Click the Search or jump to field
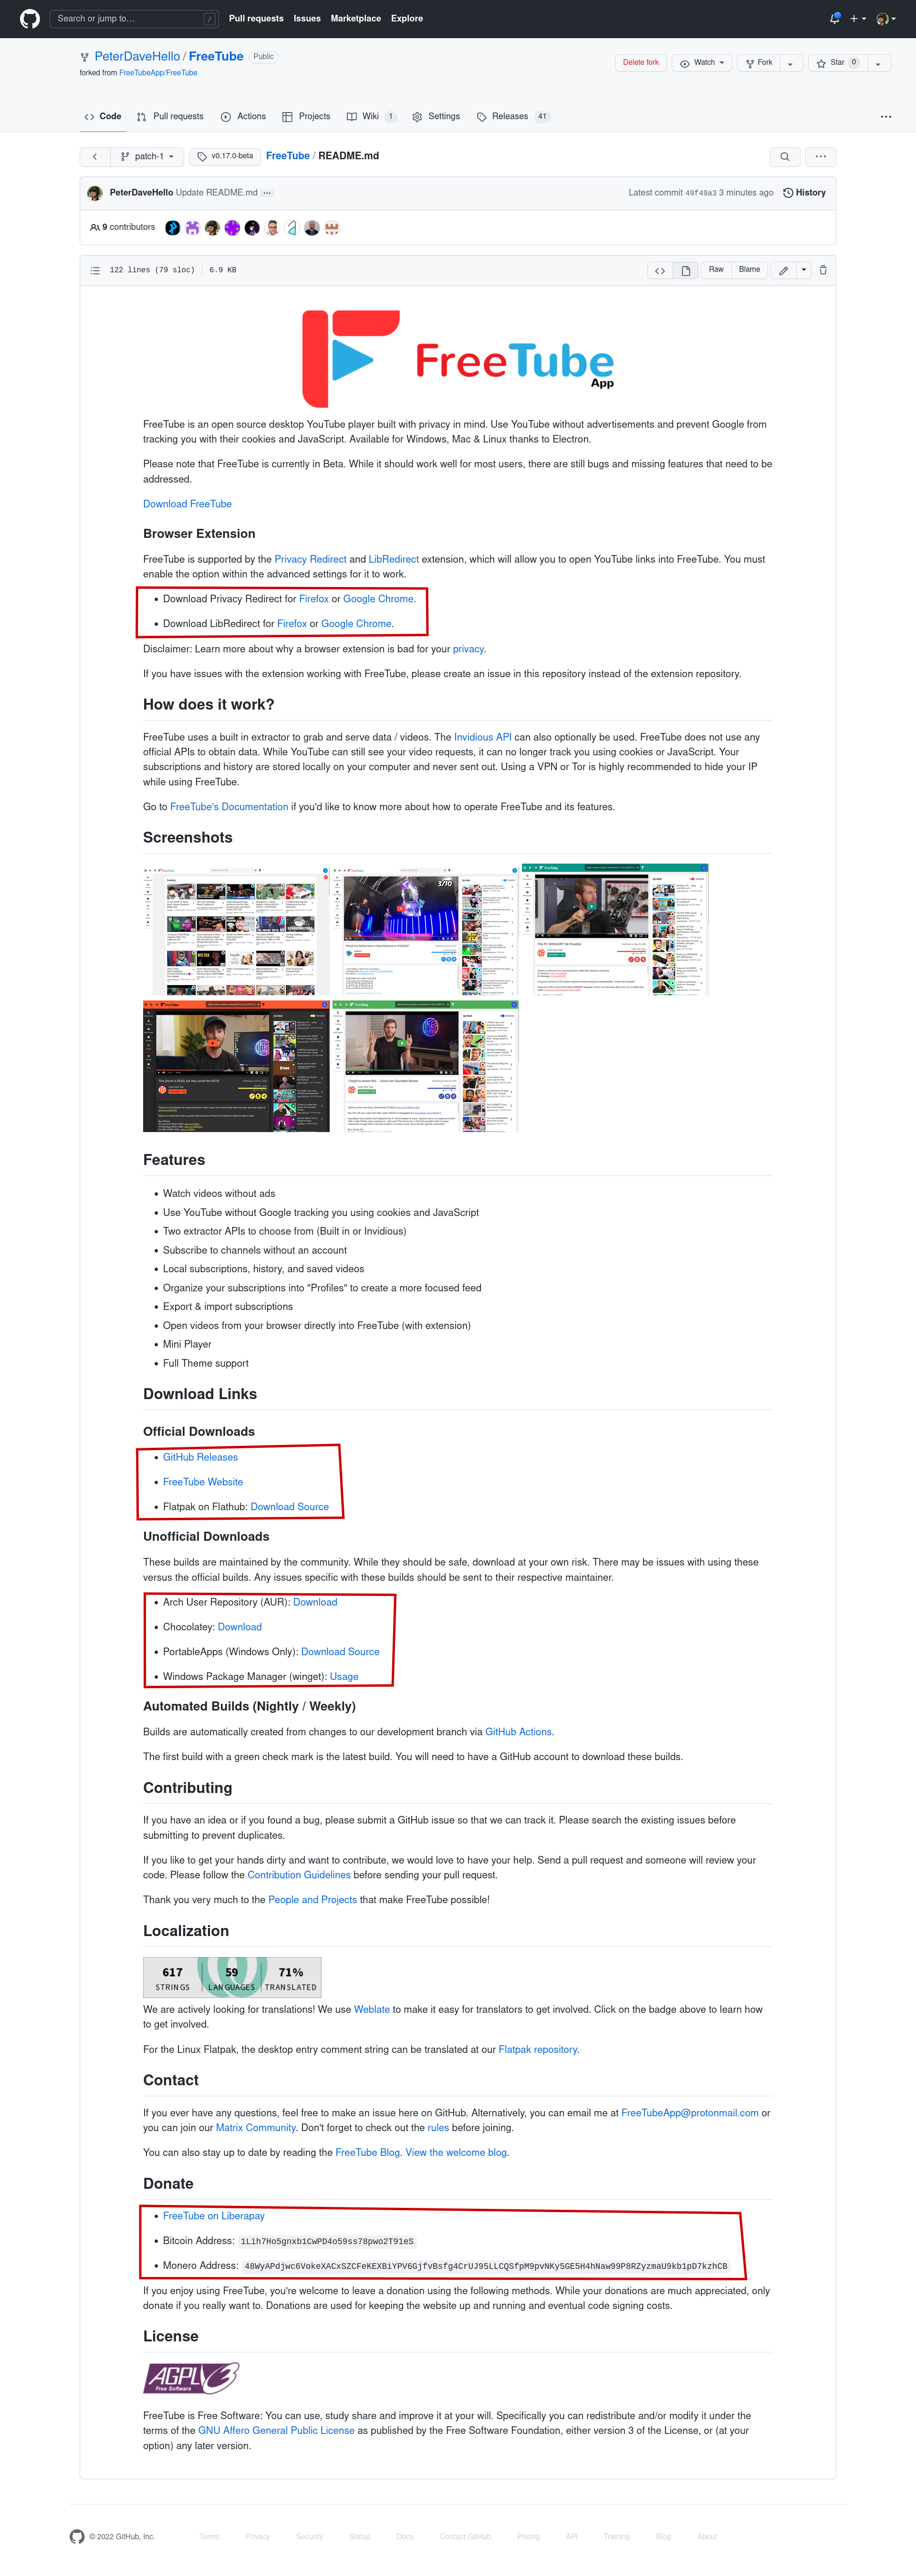This screenshot has width=916, height=2576. tap(130, 18)
